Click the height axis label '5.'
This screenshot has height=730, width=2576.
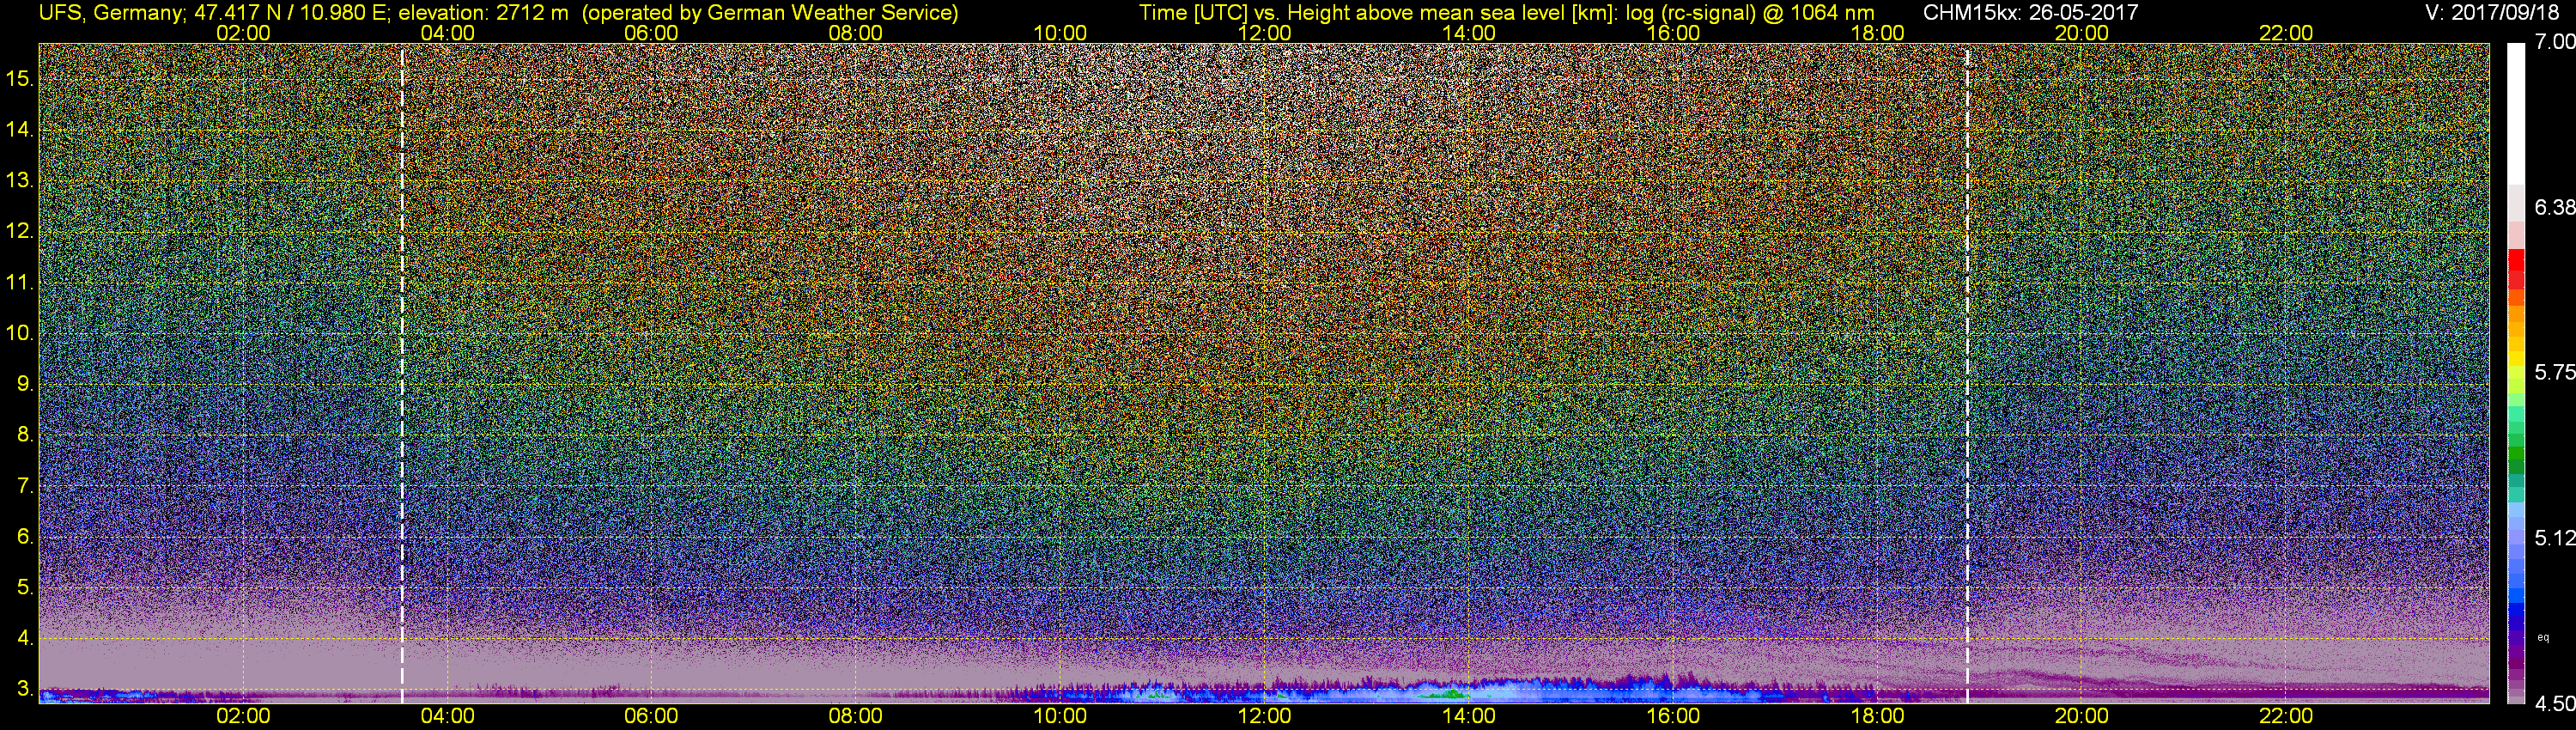[x=26, y=588]
